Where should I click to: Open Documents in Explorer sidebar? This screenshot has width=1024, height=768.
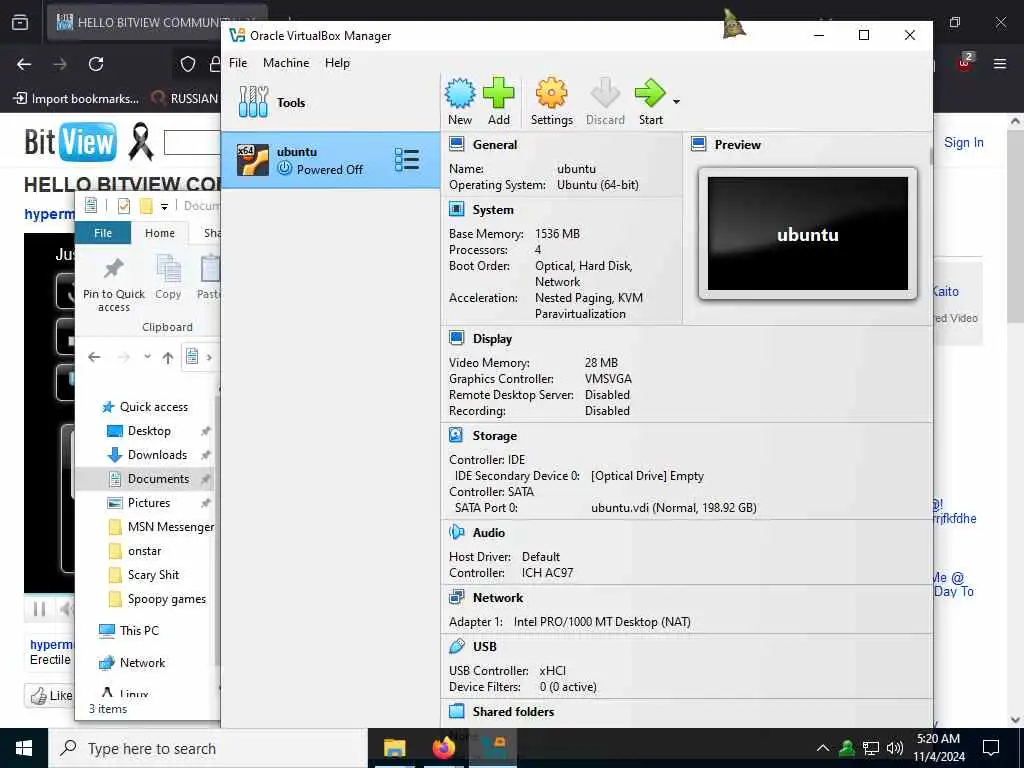158,479
